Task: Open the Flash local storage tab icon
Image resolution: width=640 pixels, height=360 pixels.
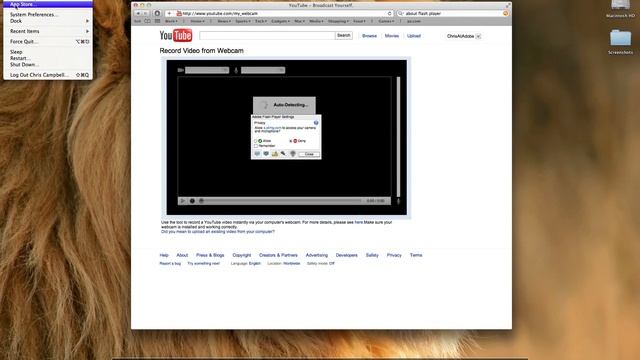Action: click(275, 154)
